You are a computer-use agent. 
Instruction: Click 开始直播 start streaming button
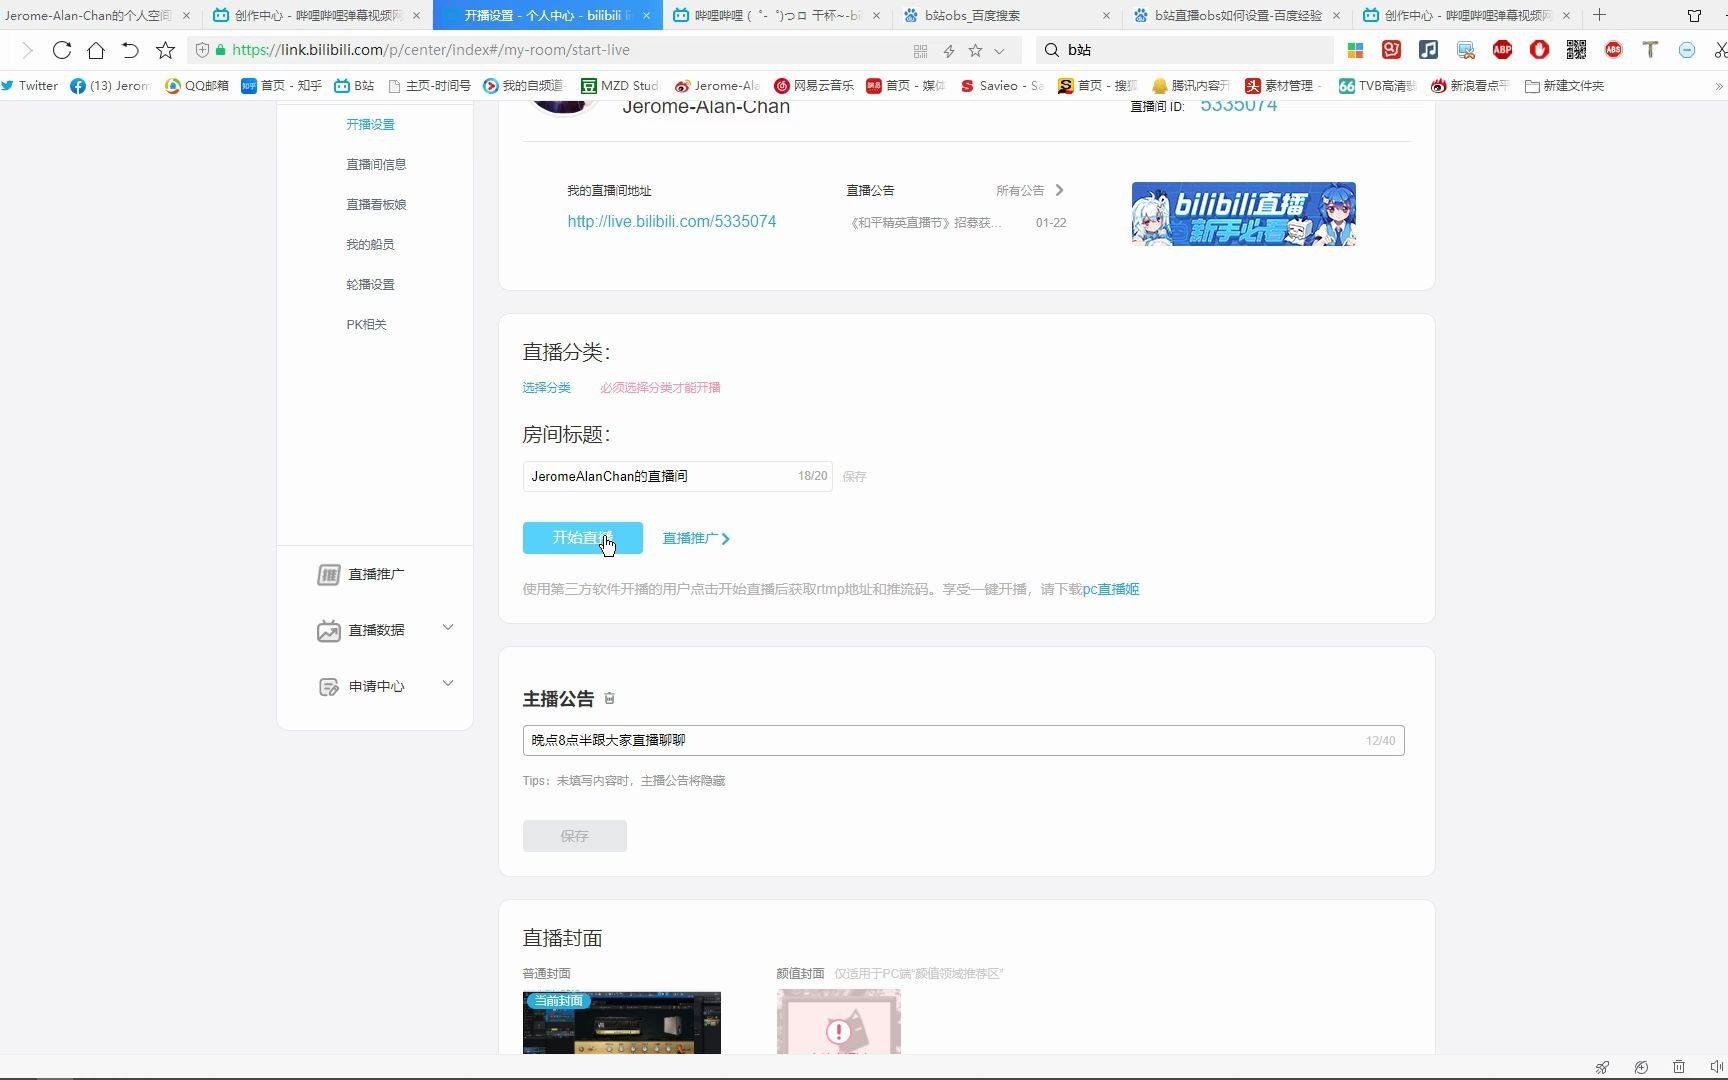pos(583,538)
